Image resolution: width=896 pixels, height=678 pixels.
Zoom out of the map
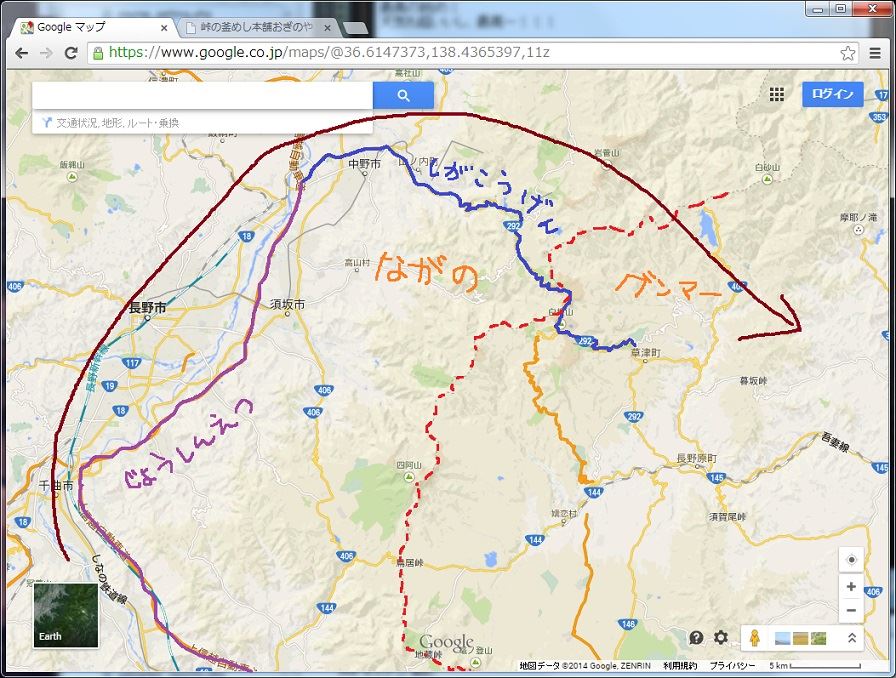tap(851, 610)
